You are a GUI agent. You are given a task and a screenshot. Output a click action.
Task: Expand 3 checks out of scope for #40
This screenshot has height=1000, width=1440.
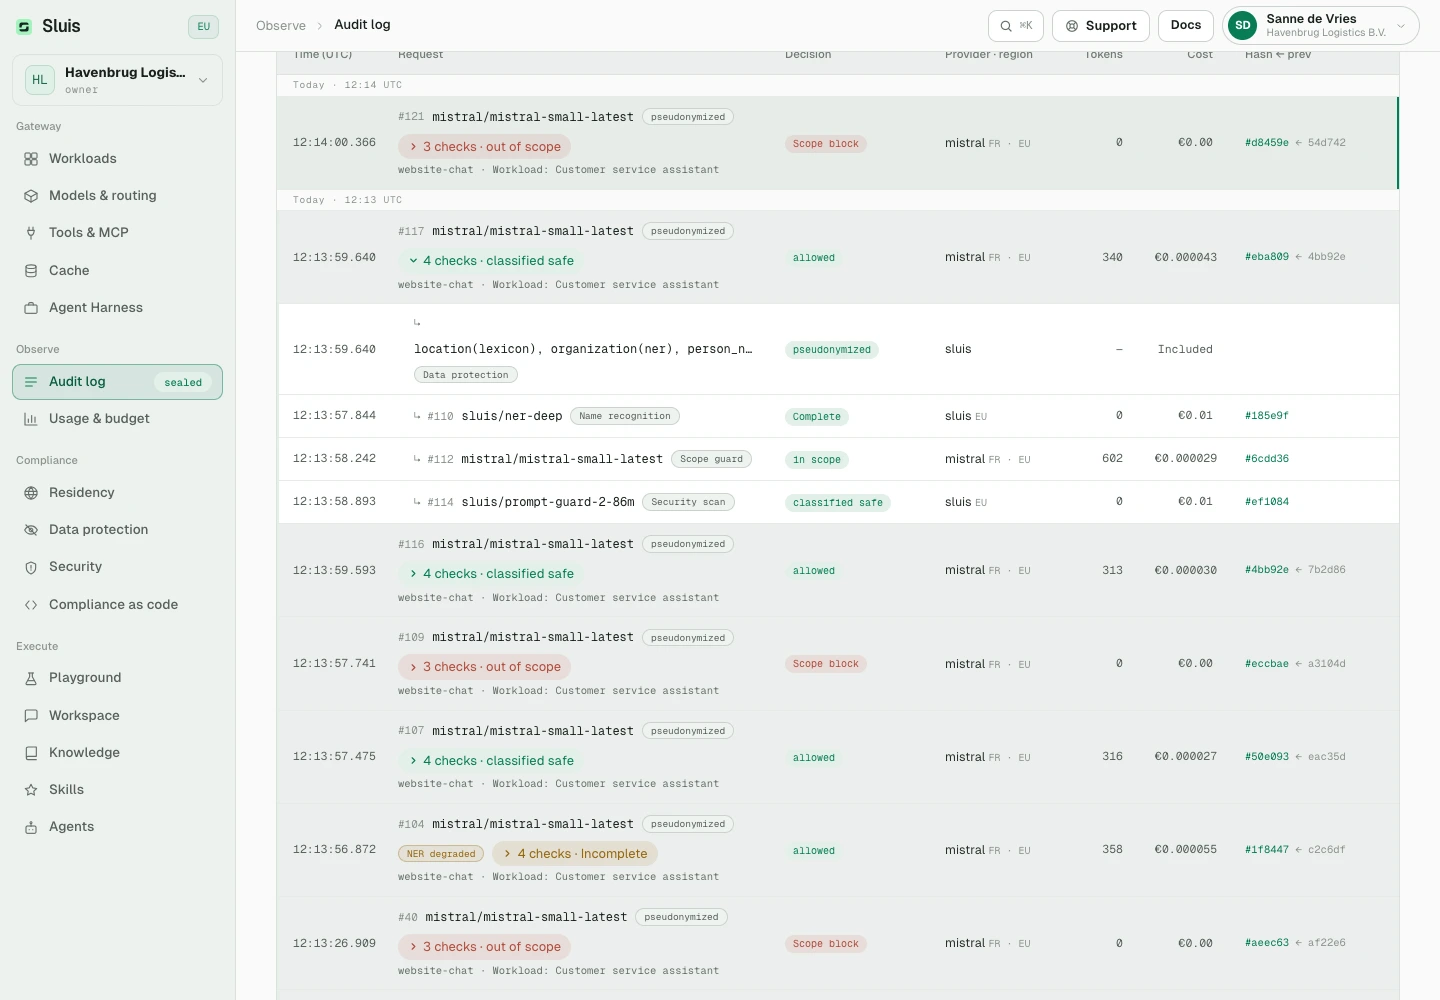point(485,947)
